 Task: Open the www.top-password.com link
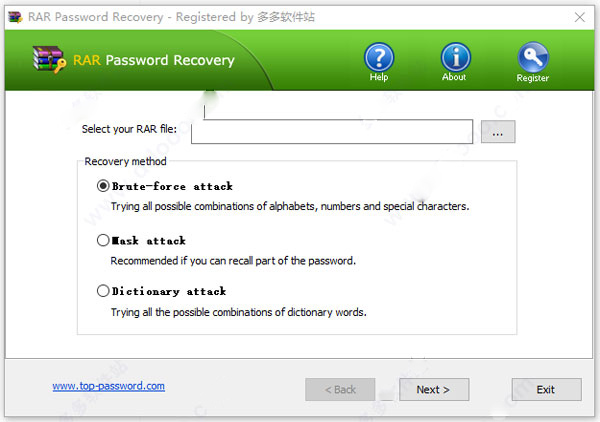pyautogui.click(x=108, y=386)
